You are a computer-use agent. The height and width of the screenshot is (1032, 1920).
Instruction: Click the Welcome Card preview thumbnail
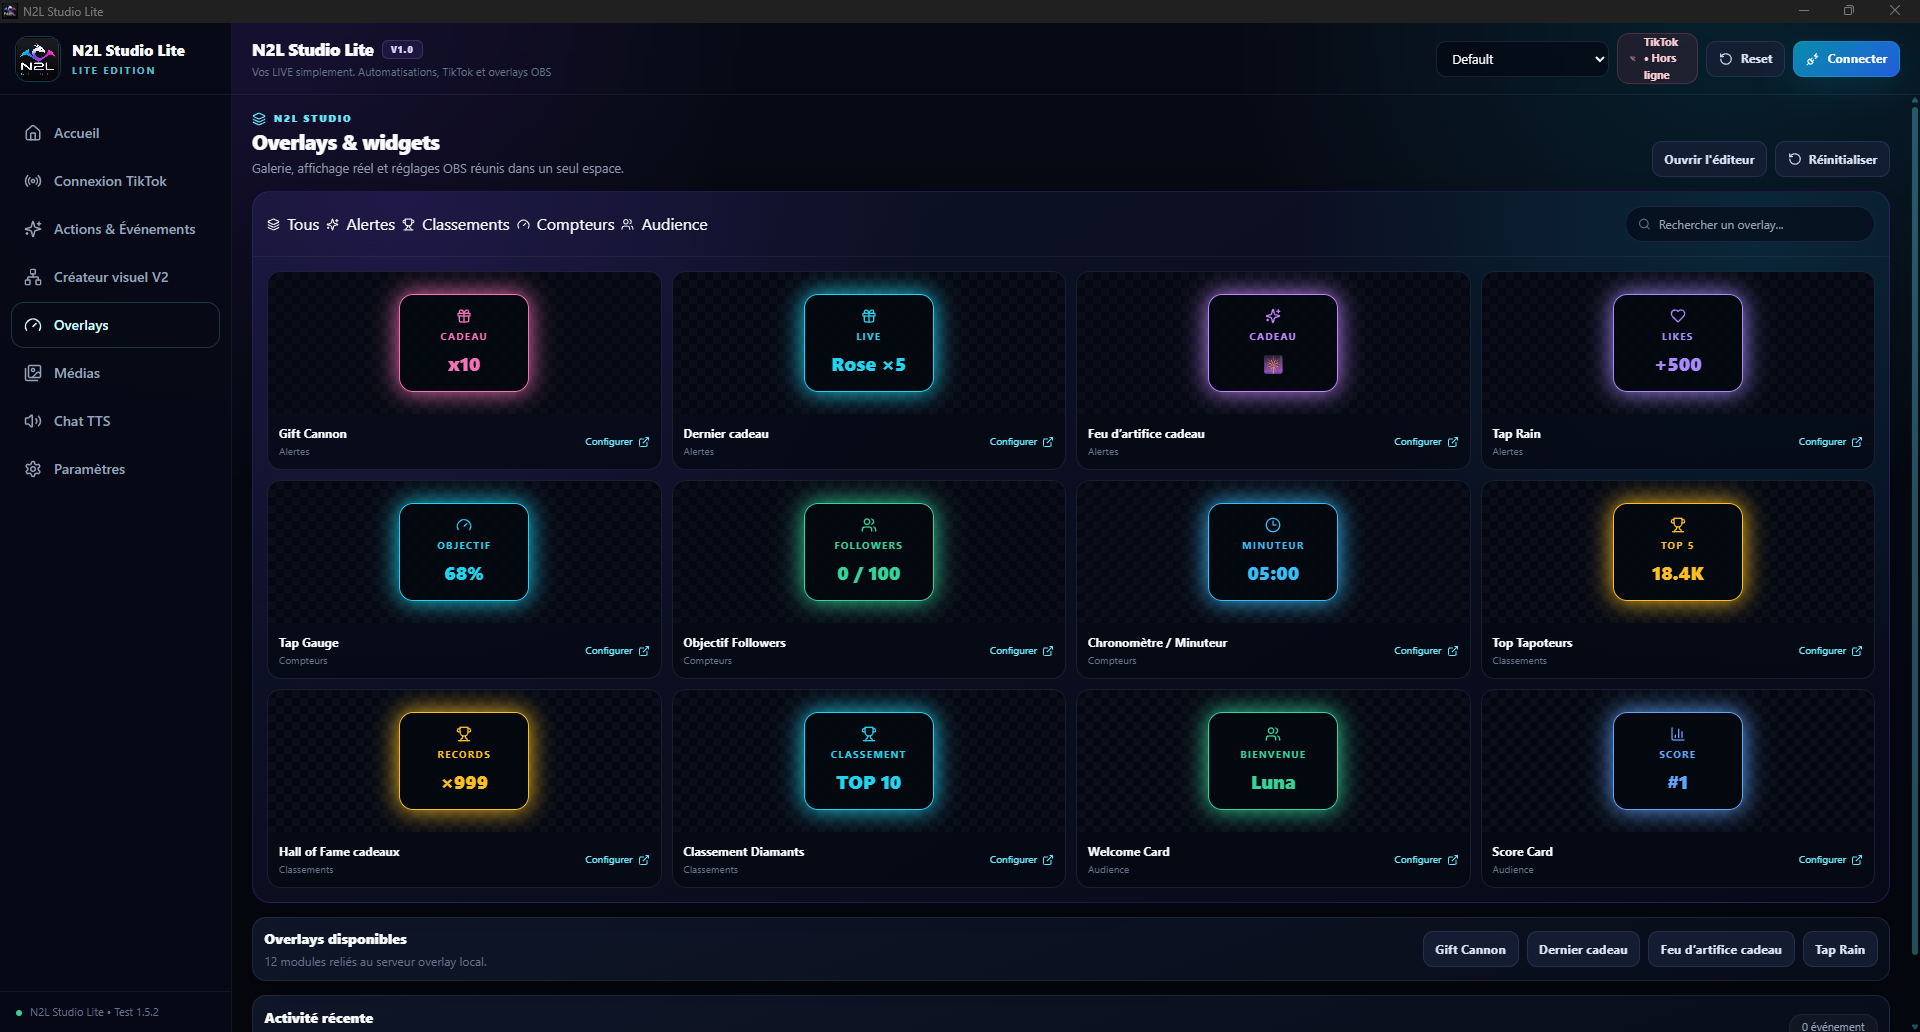(1273, 761)
